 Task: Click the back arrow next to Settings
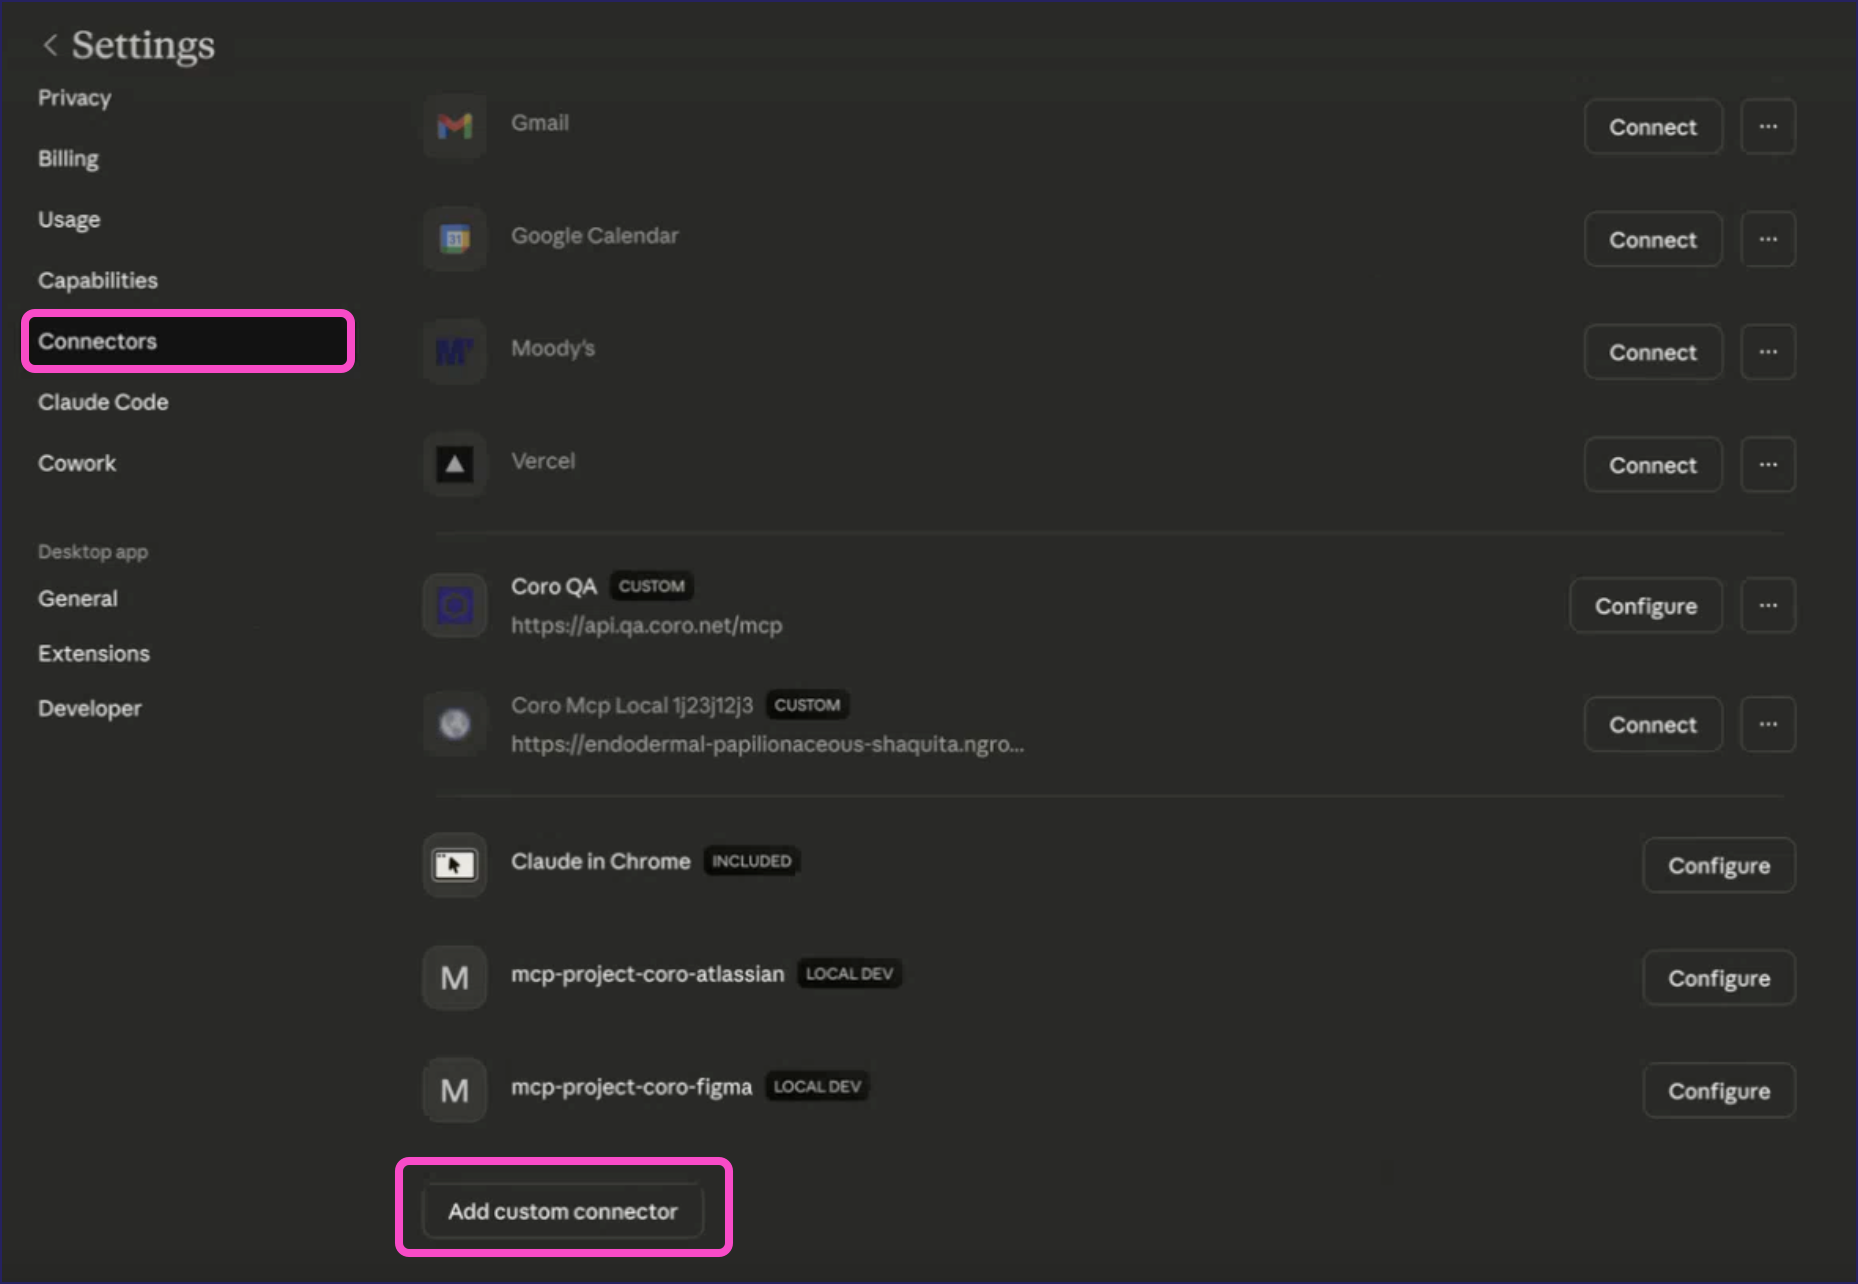(49, 44)
